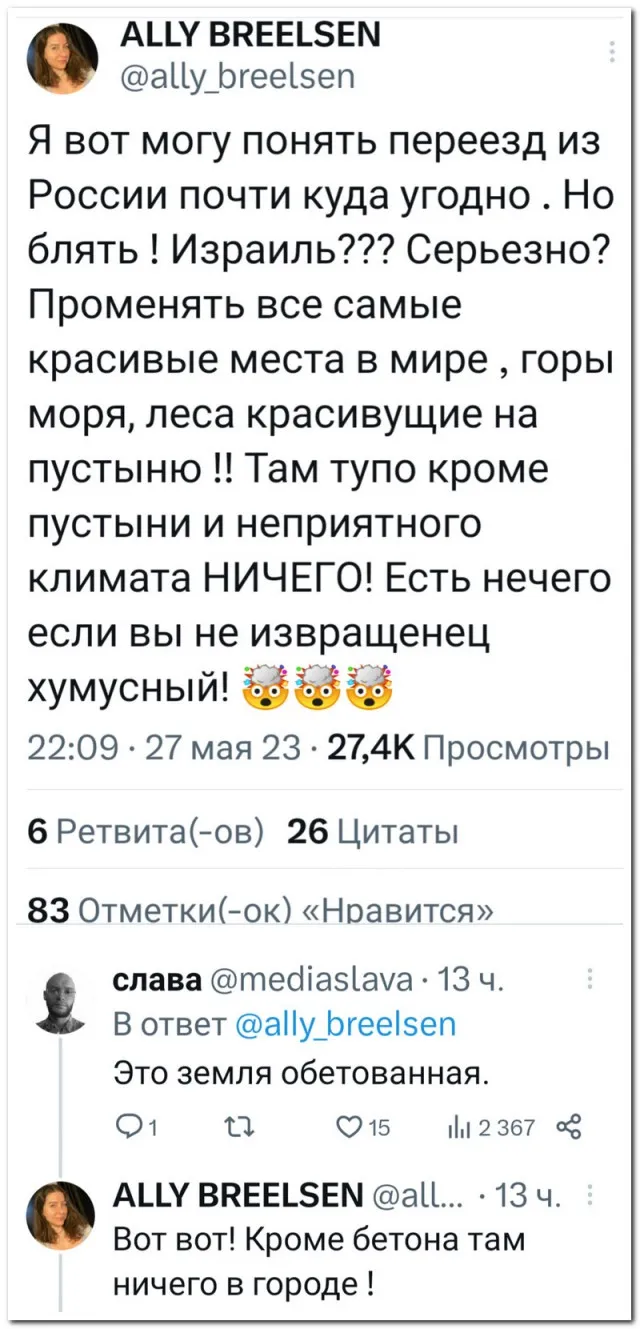Image resolution: width=640 pixels, height=1329 pixels.
Task: Show the 26 Цитаты quote tweets
Action: point(372,830)
